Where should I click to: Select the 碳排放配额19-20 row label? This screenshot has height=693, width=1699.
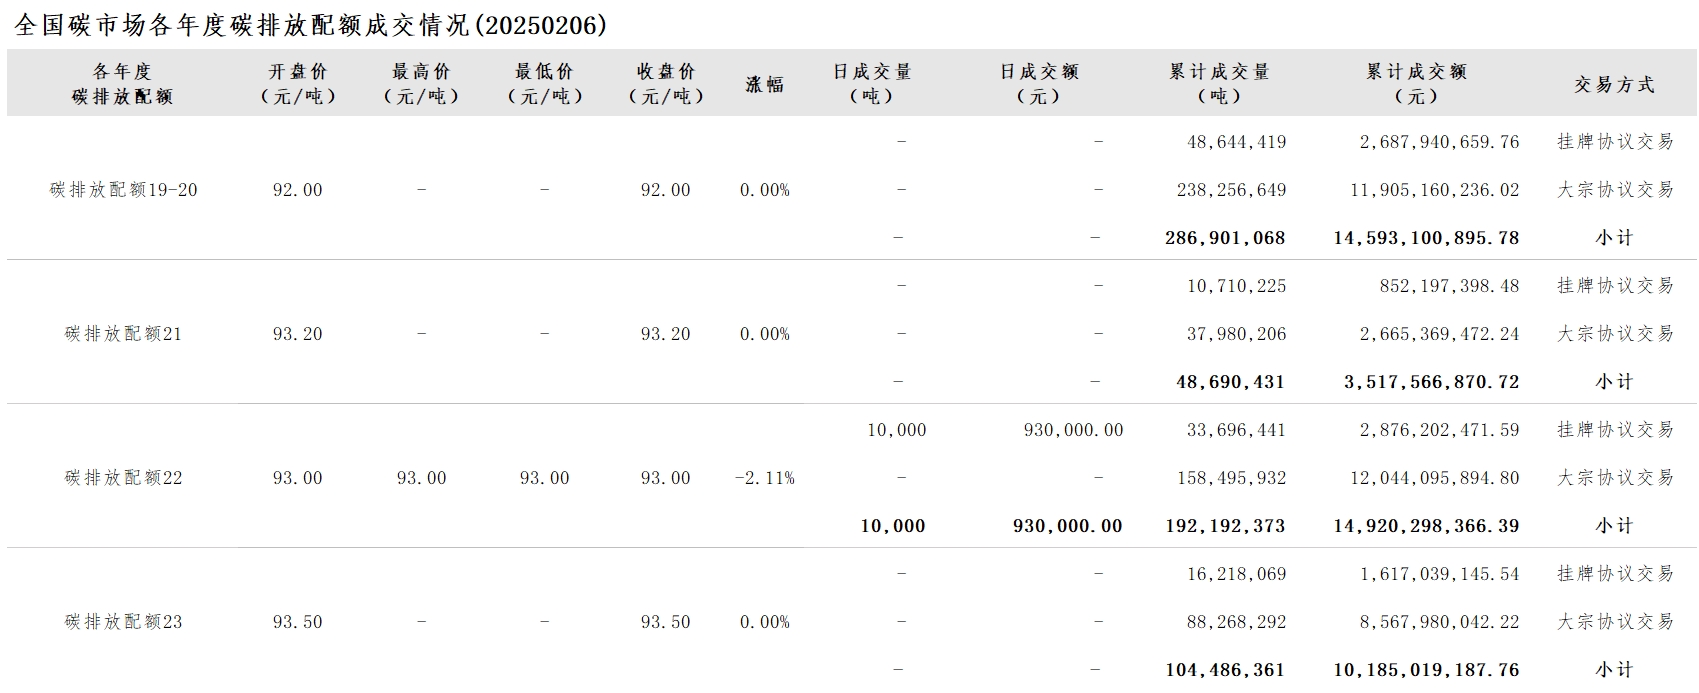[124, 190]
